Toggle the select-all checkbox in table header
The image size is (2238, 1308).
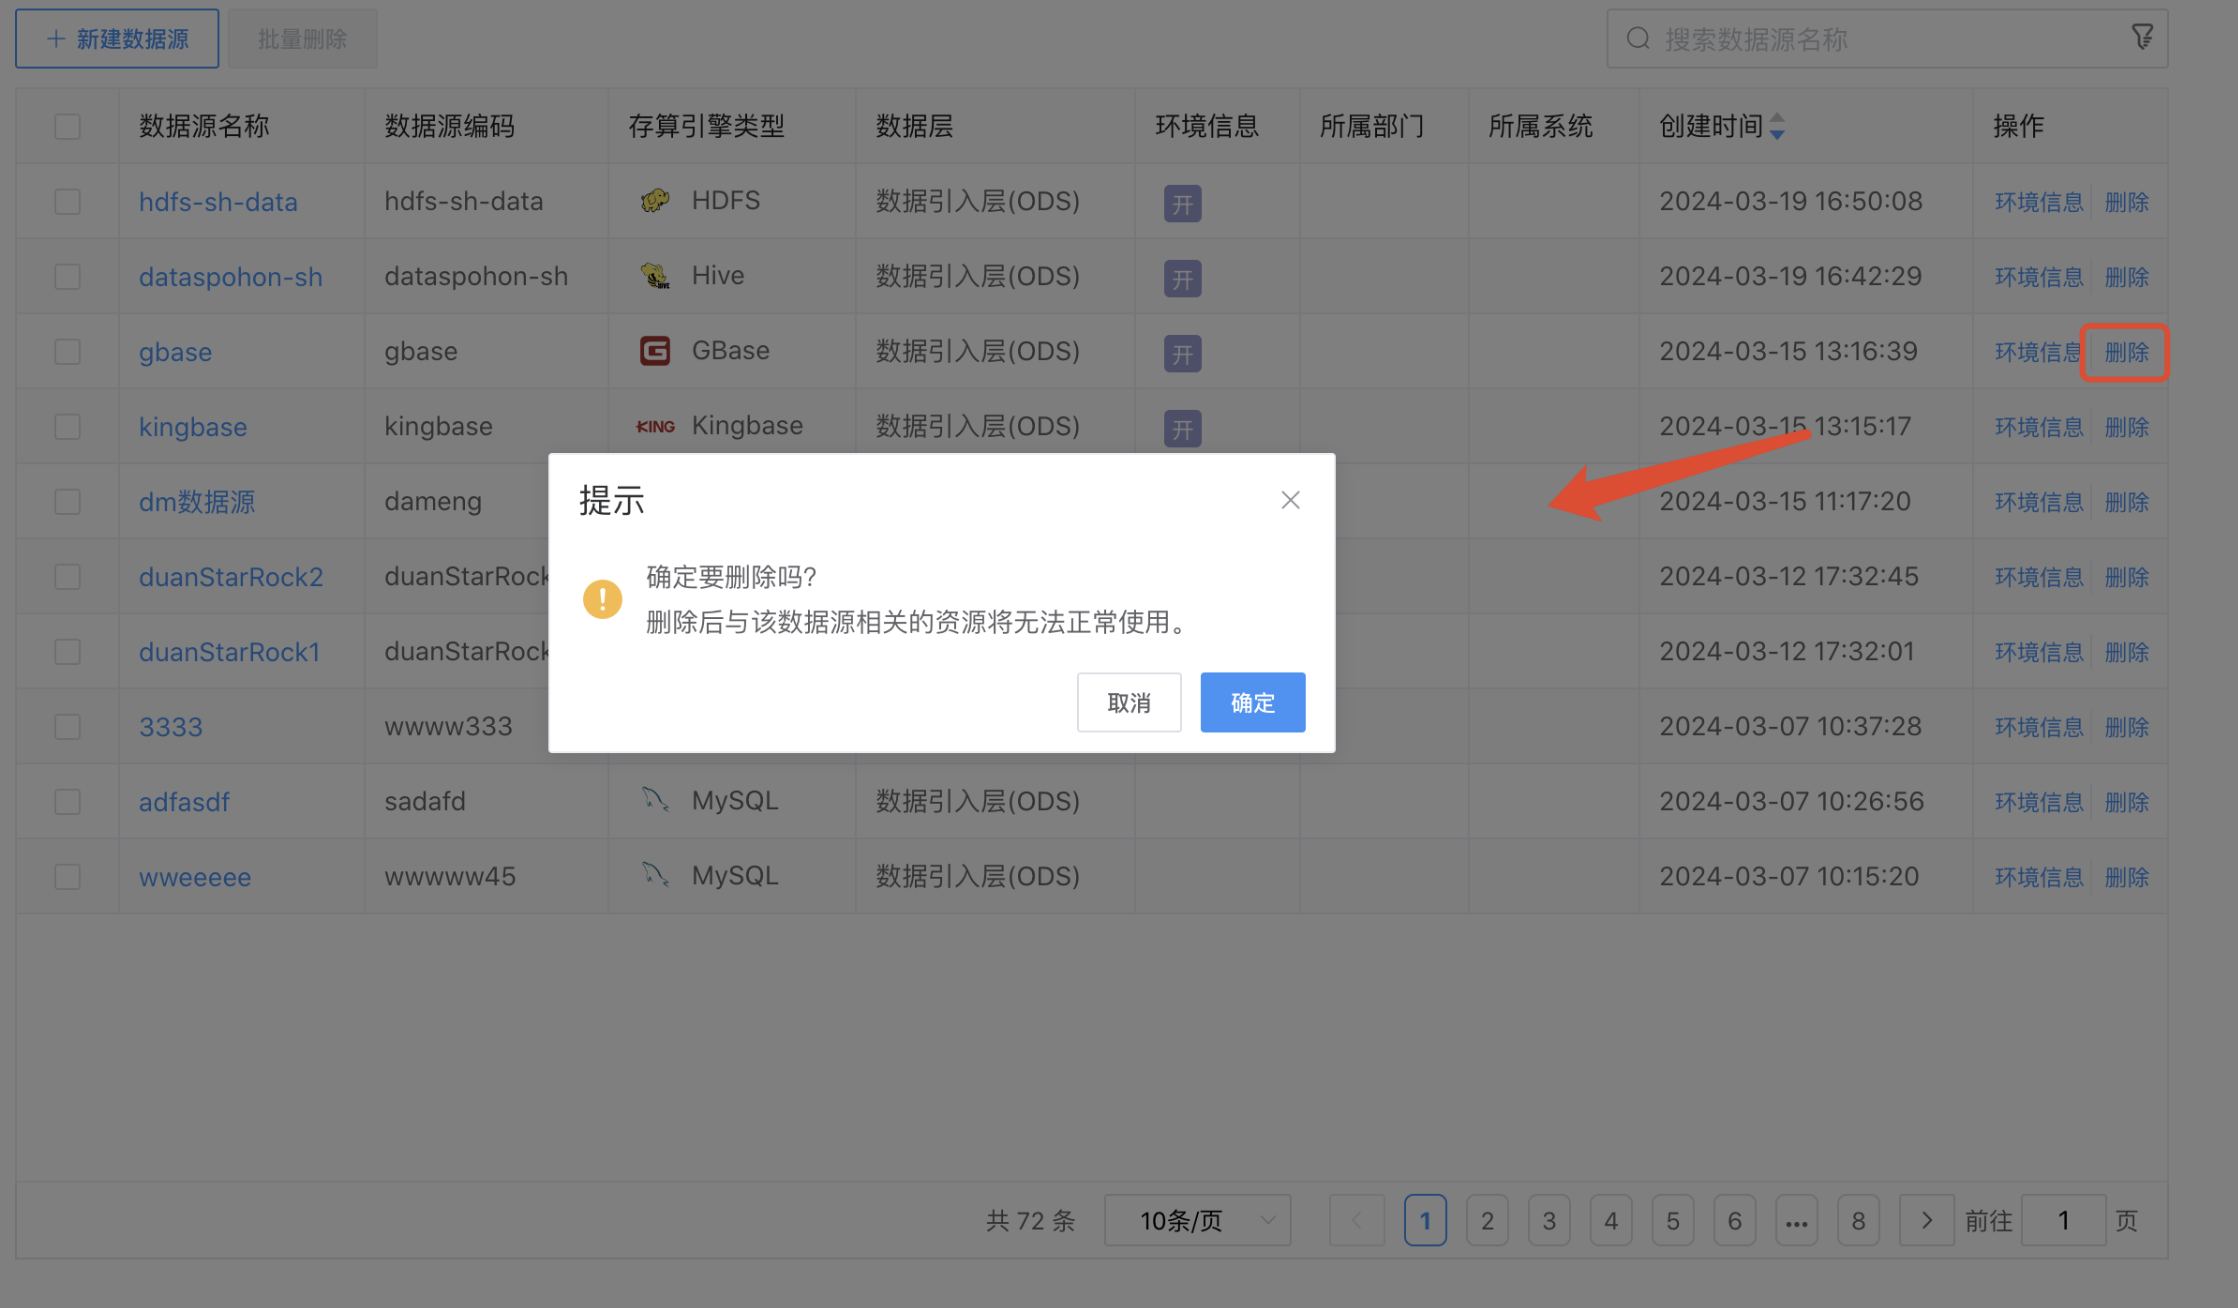[x=67, y=126]
